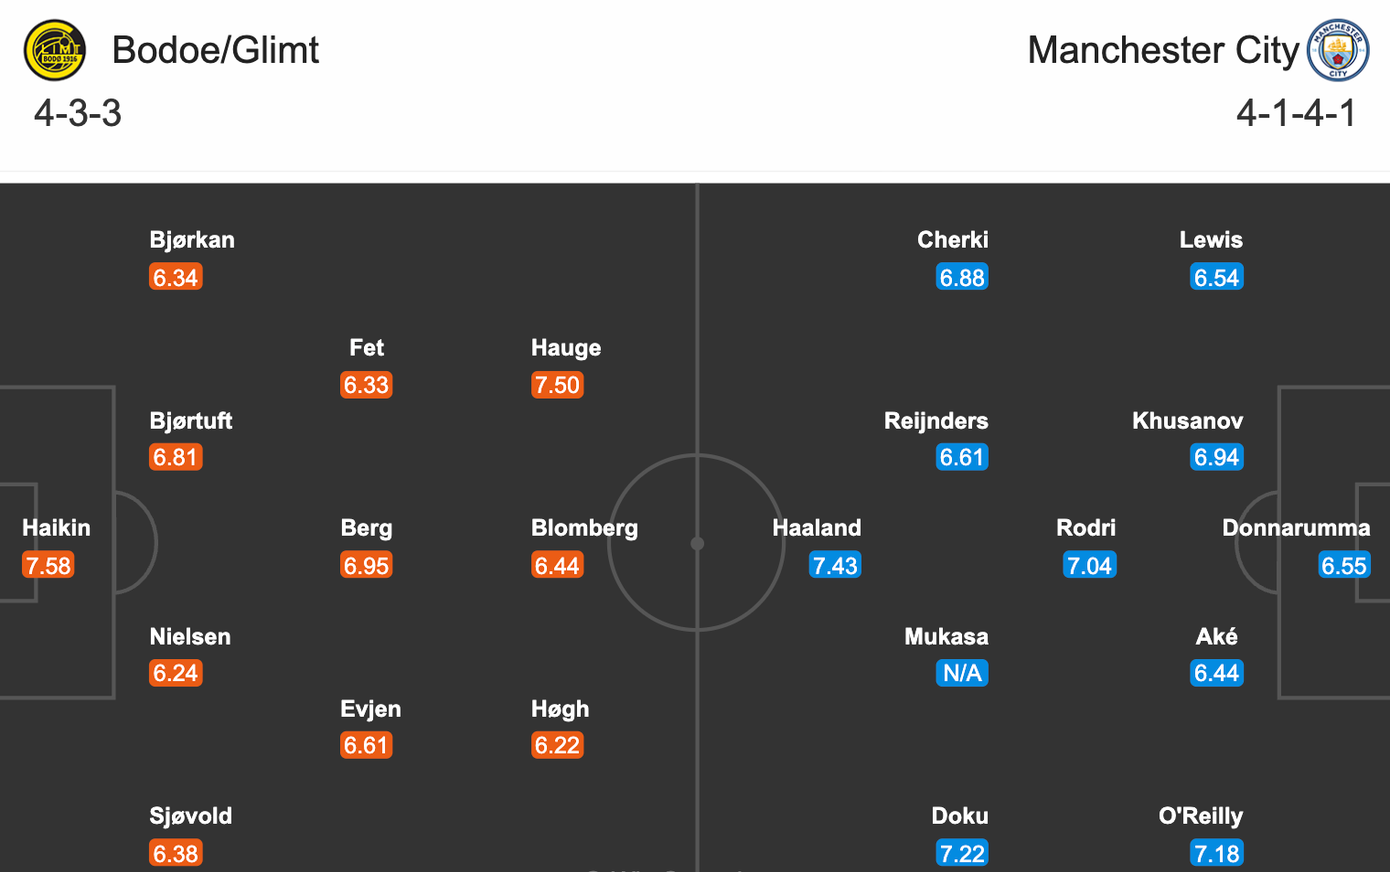Select Cherki's 6.88 rating badge
Screen dimensions: 1390x872
pos(962,277)
